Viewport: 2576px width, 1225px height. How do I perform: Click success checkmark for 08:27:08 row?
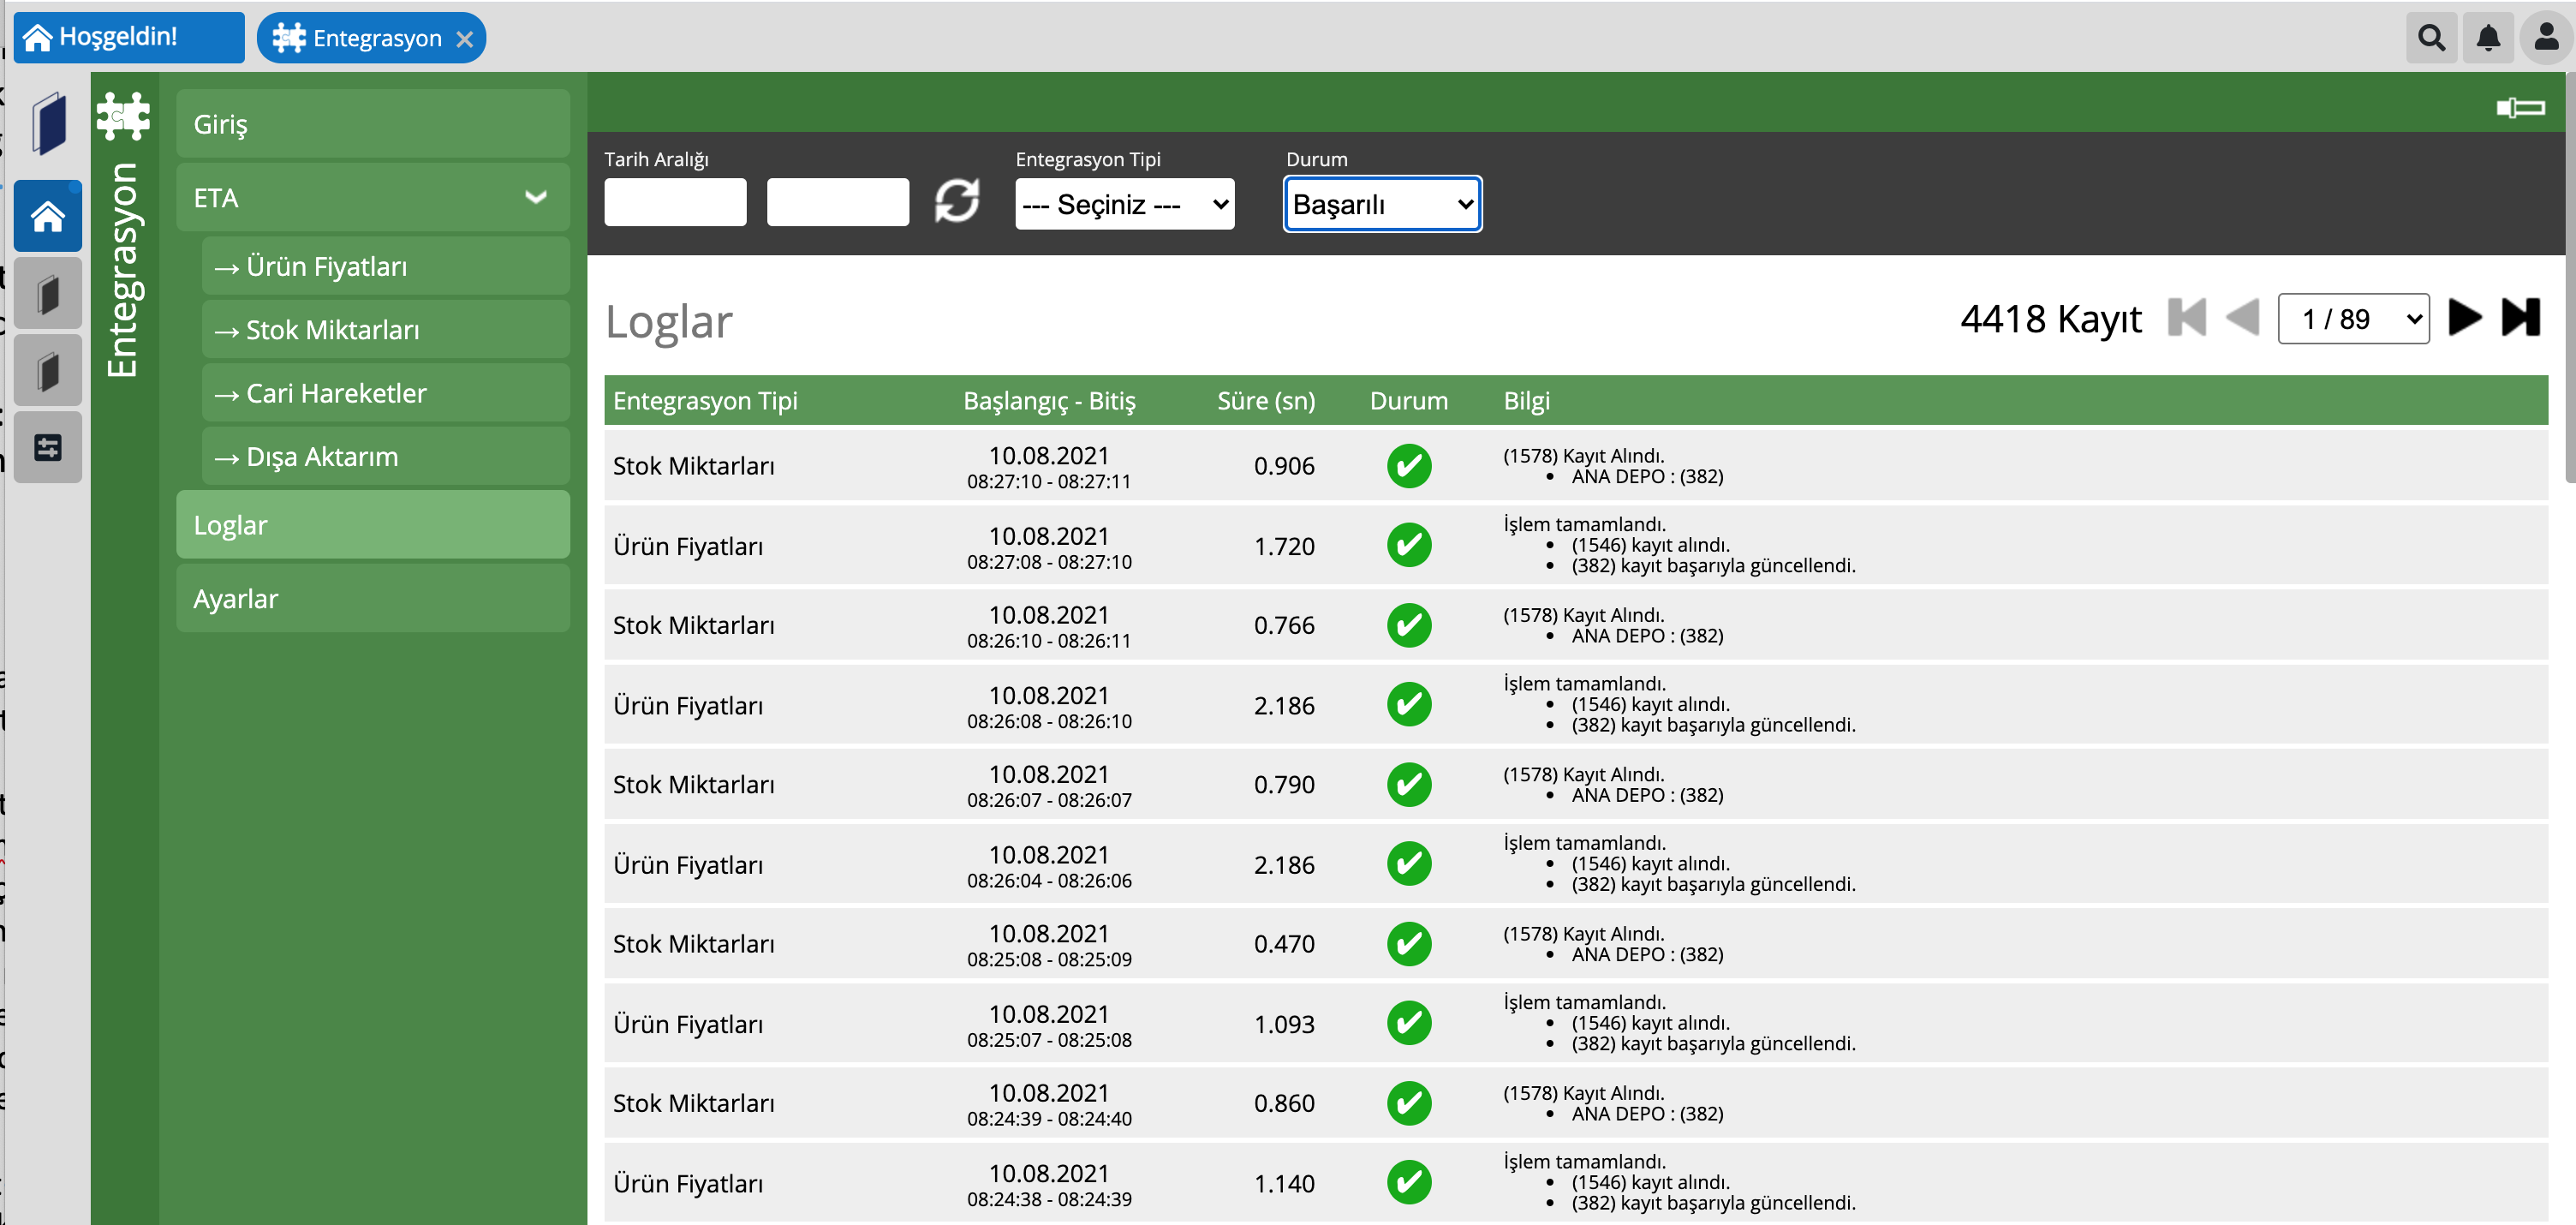click(1409, 545)
